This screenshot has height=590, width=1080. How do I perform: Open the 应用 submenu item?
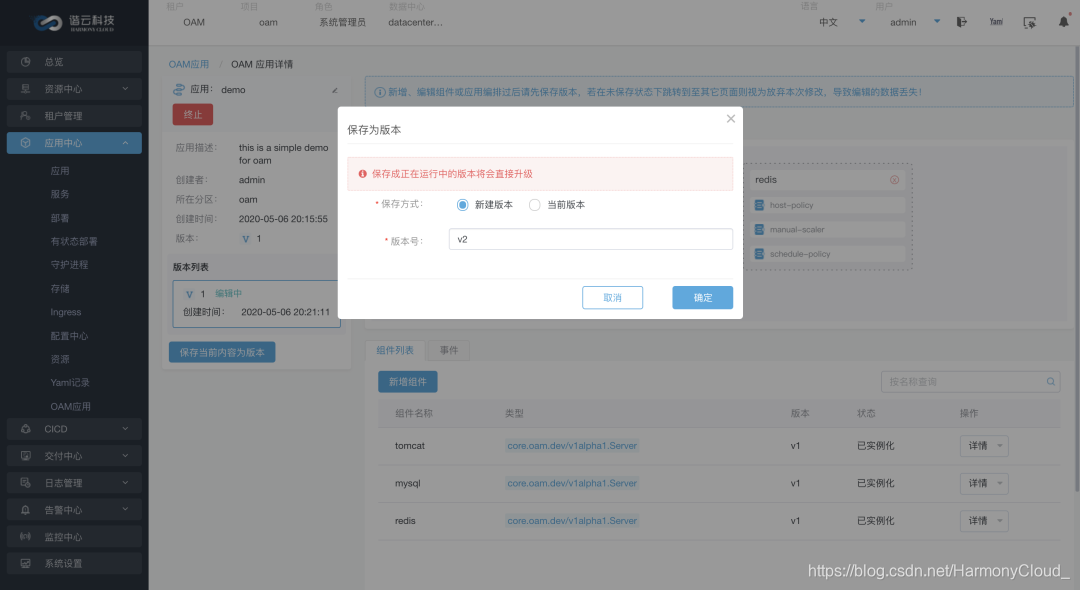(60, 171)
